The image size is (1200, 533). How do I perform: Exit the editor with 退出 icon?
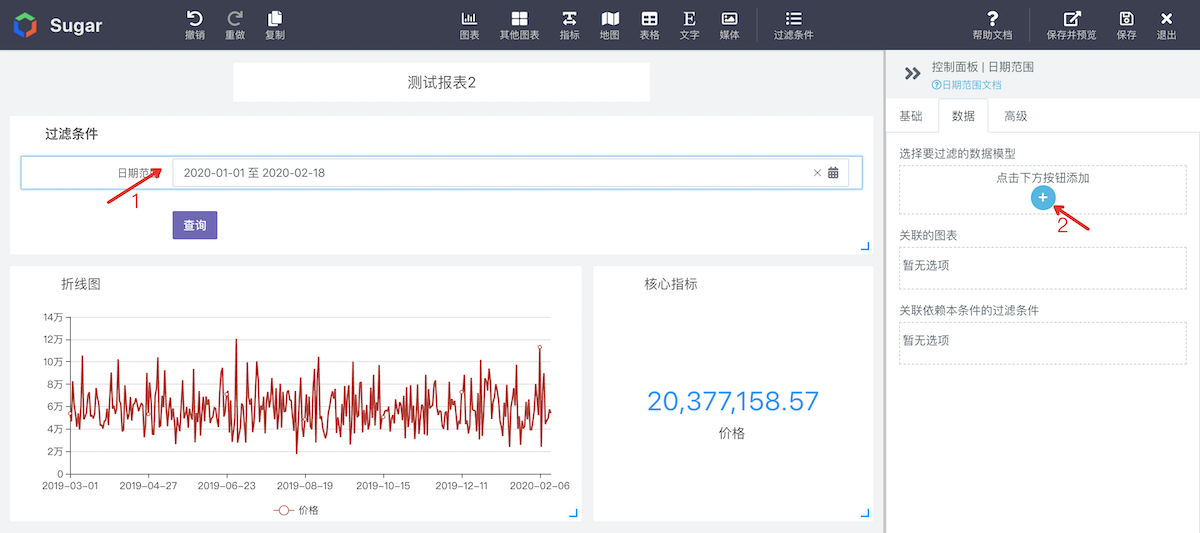tap(1166, 18)
